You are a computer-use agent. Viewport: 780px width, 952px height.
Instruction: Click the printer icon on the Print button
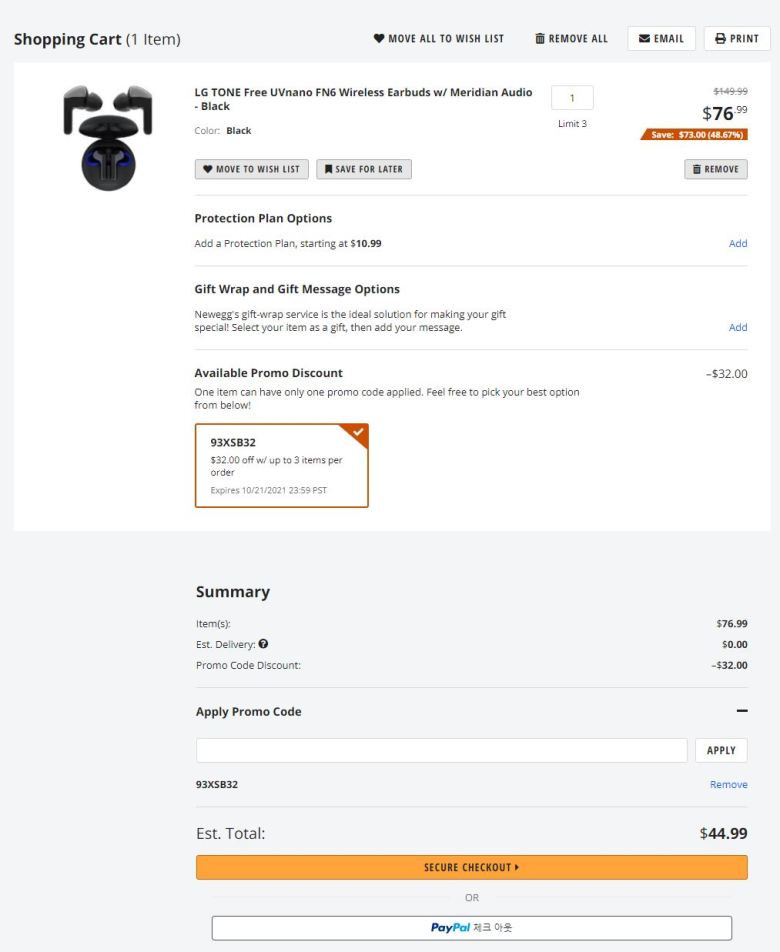coord(720,38)
